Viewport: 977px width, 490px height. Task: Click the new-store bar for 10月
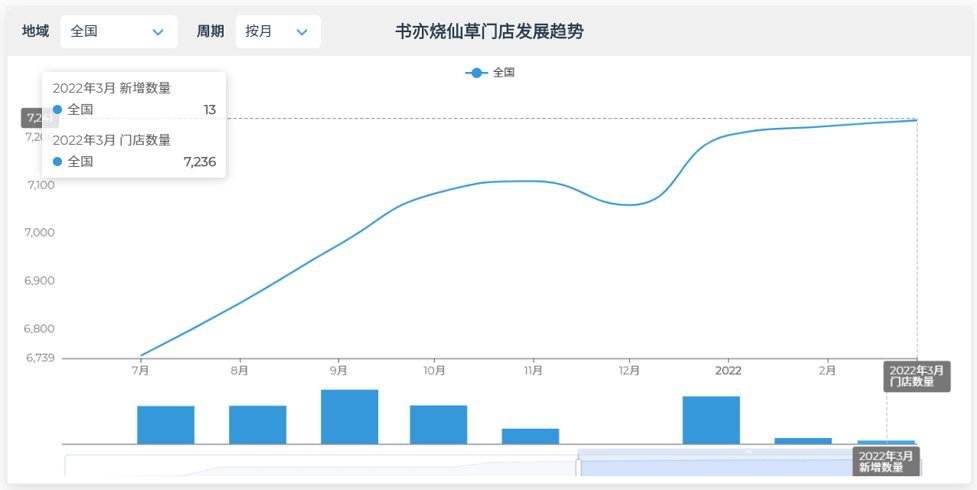(438, 425)
